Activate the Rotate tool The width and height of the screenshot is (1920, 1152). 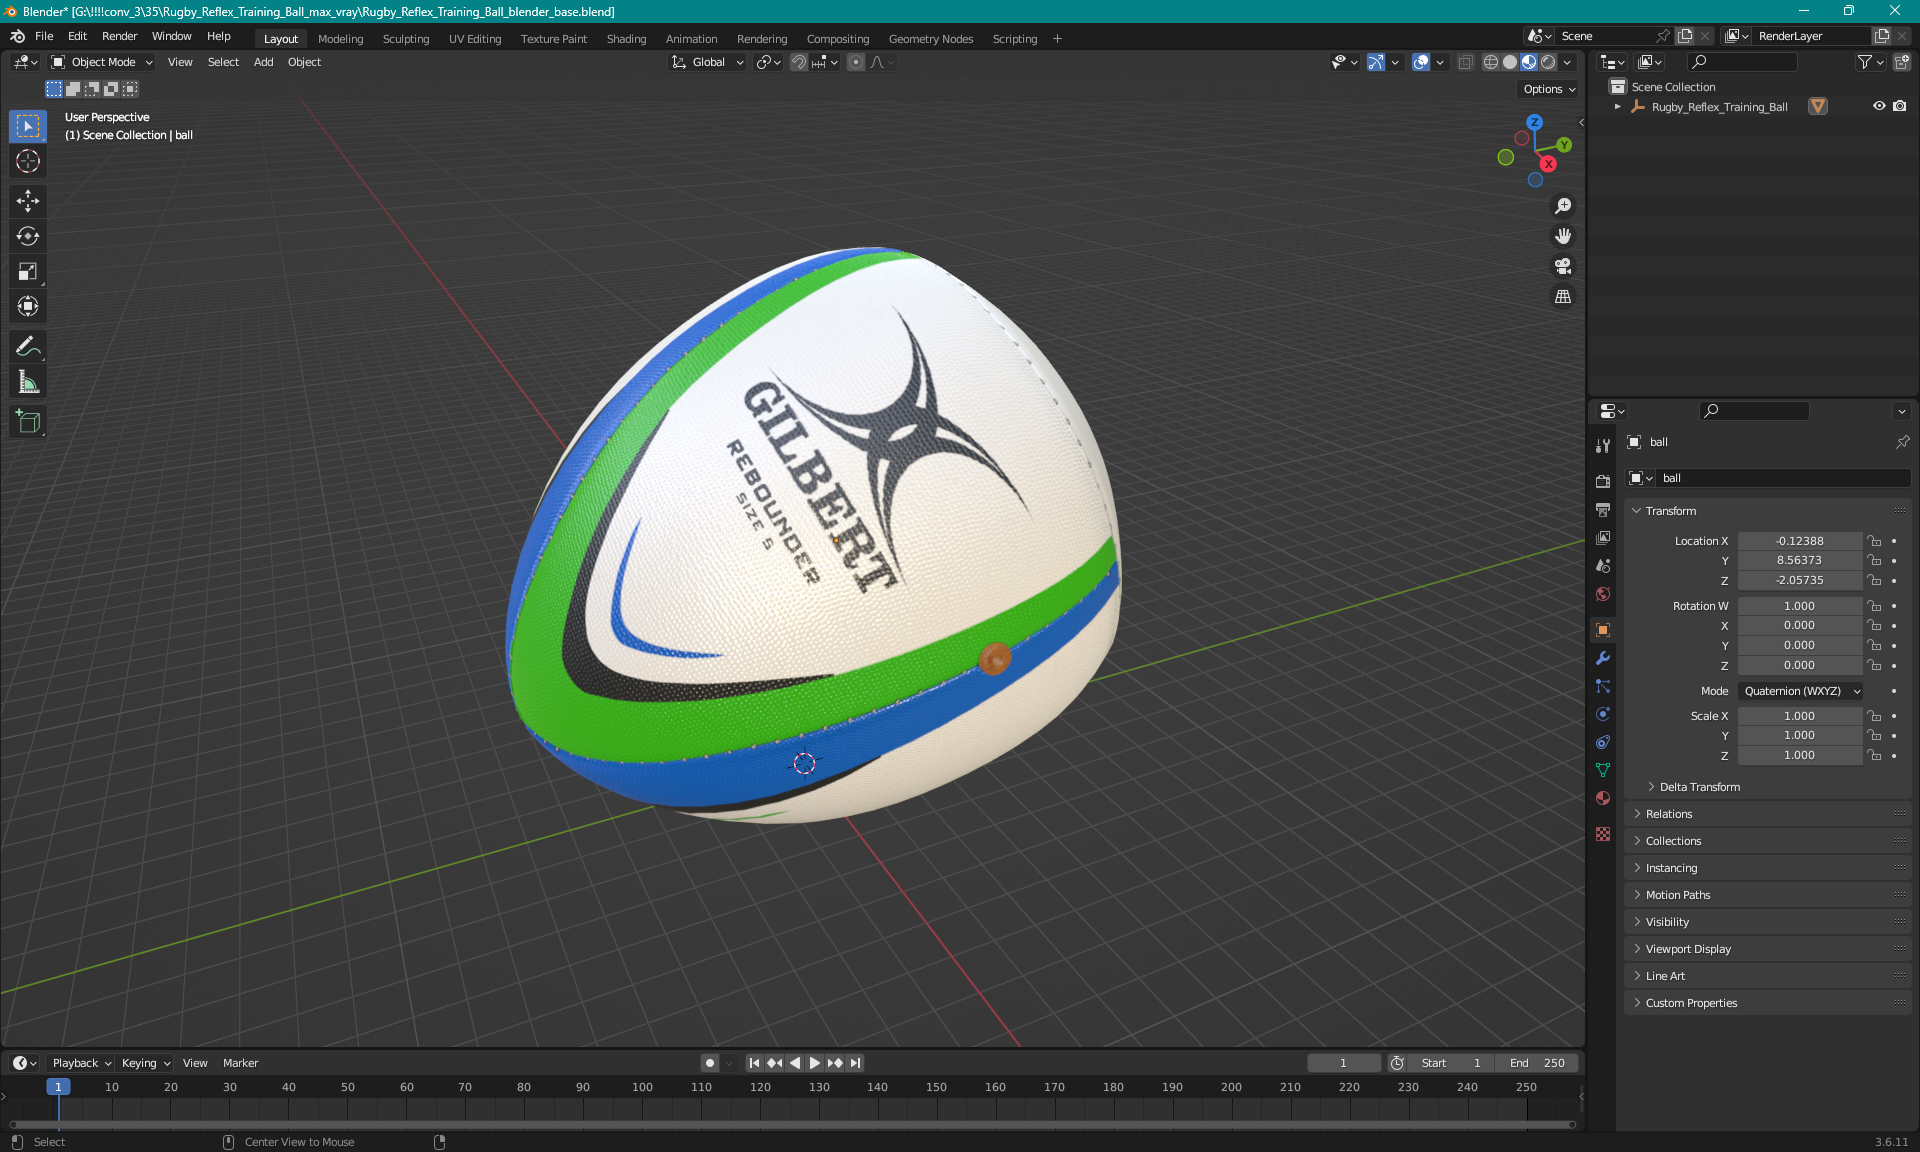click(28, 236)
